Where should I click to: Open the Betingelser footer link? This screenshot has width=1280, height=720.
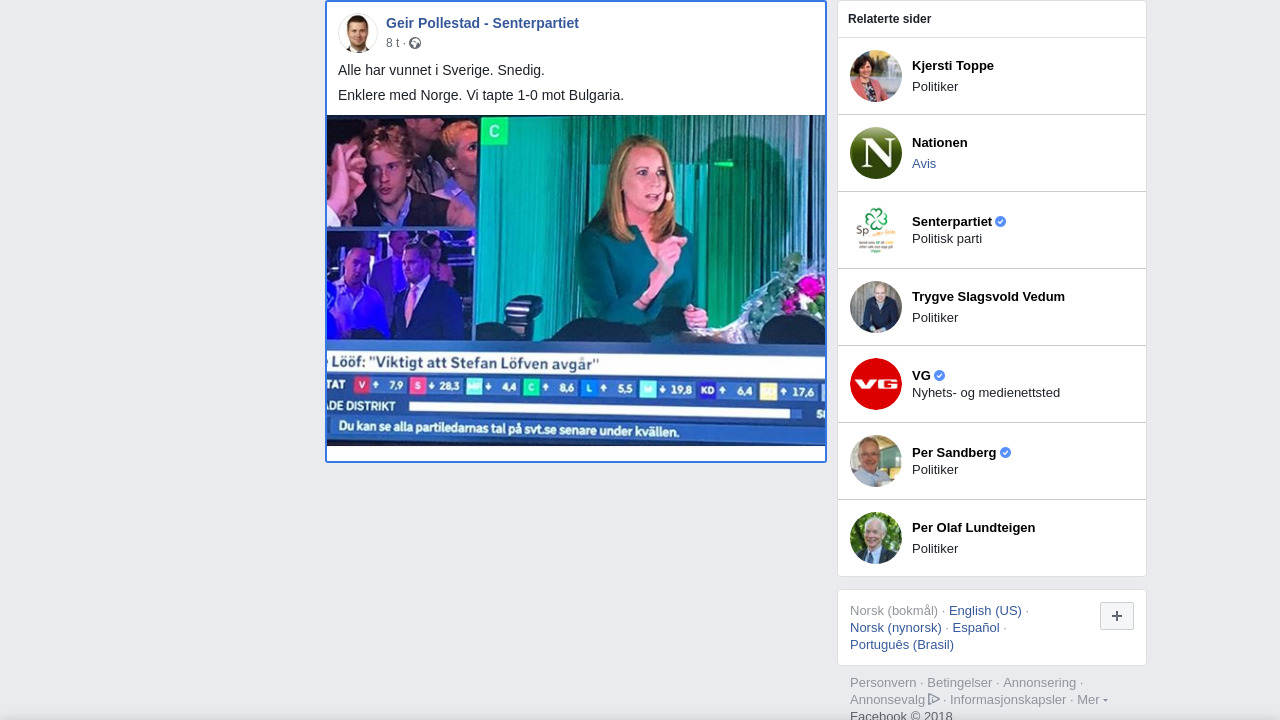click(x=960, y=683)
